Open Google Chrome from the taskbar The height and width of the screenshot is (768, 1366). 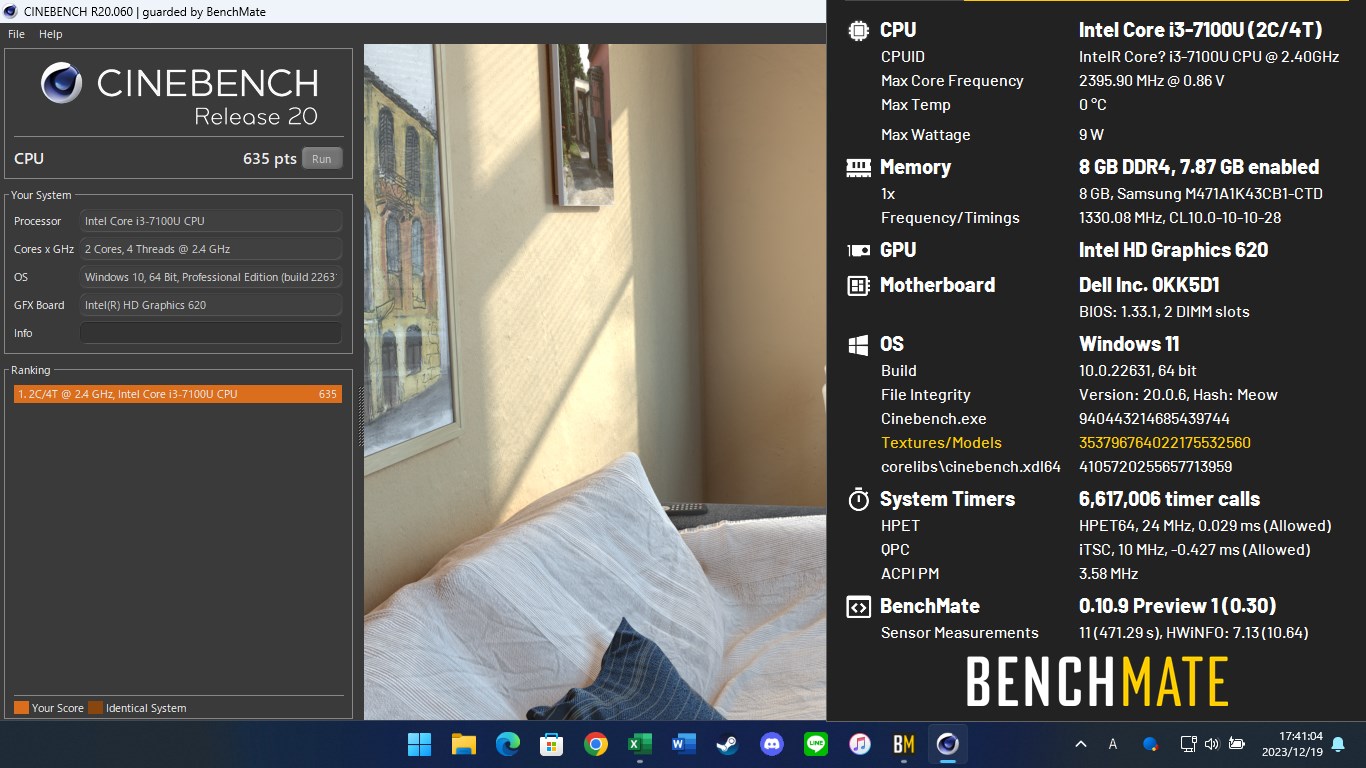point(596,744)
